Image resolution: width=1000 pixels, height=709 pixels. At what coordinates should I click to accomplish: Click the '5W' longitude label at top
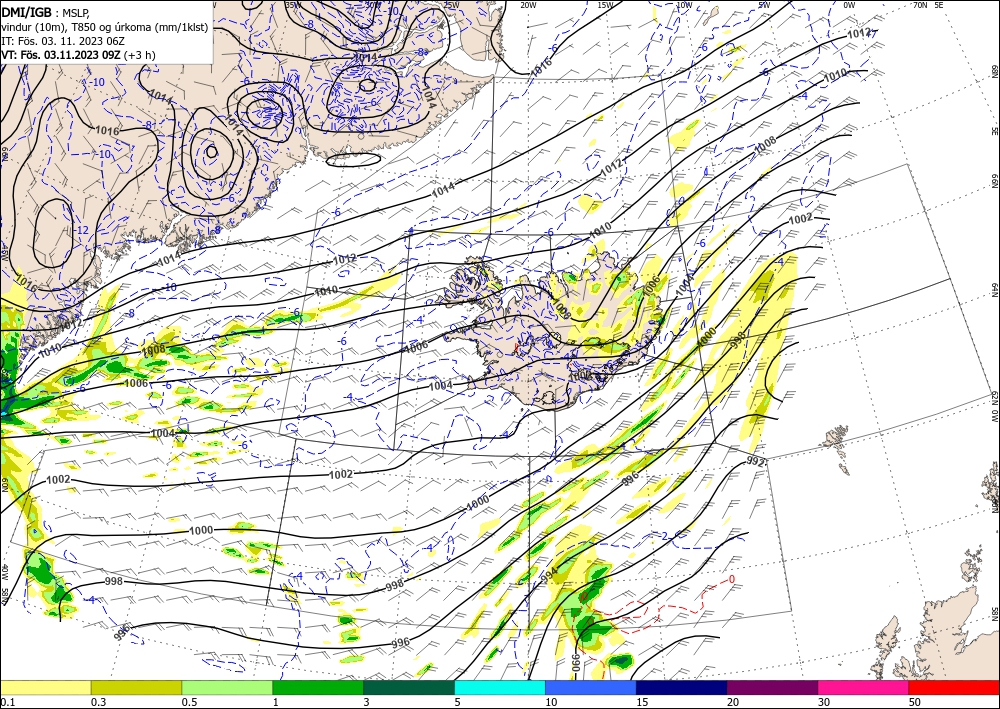(765, 5)
